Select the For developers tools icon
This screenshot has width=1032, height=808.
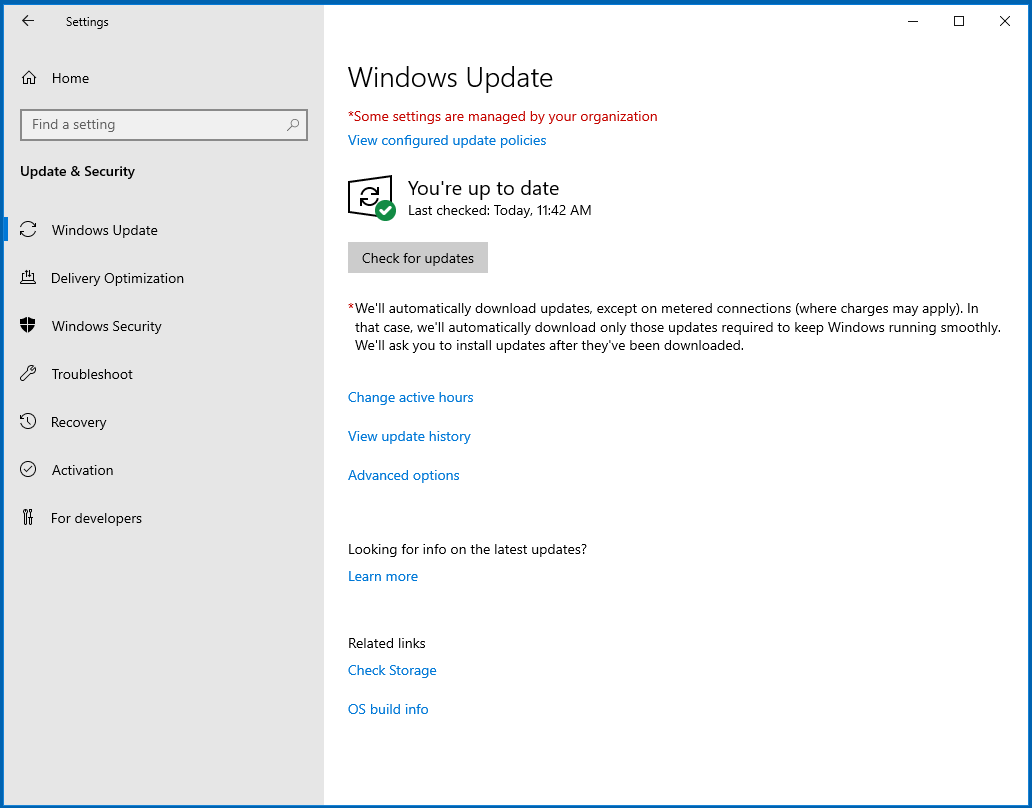pyautogui.click(x=28, y=517)
